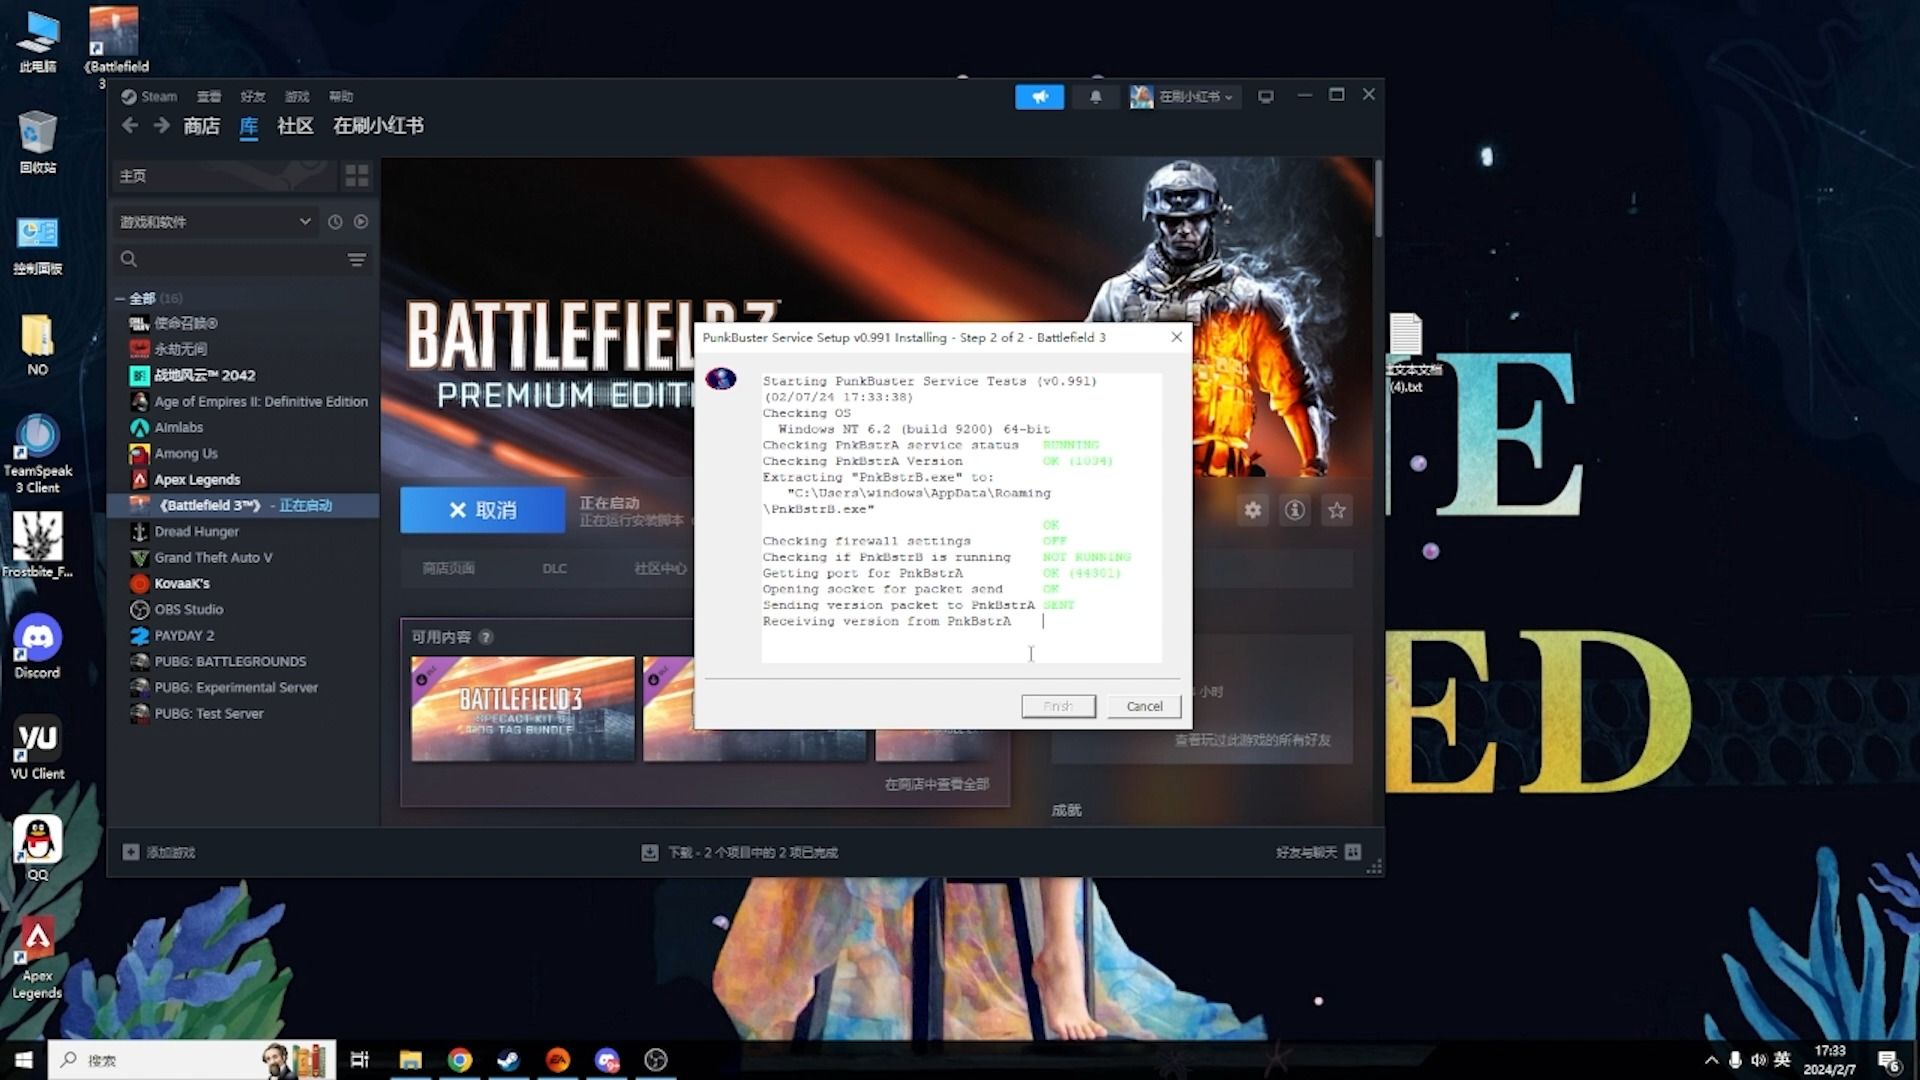Open the TeamSpeak 3 Client desktop shortcut
Viewport: 1920px width, 1080px height.
tap(37, 454)
